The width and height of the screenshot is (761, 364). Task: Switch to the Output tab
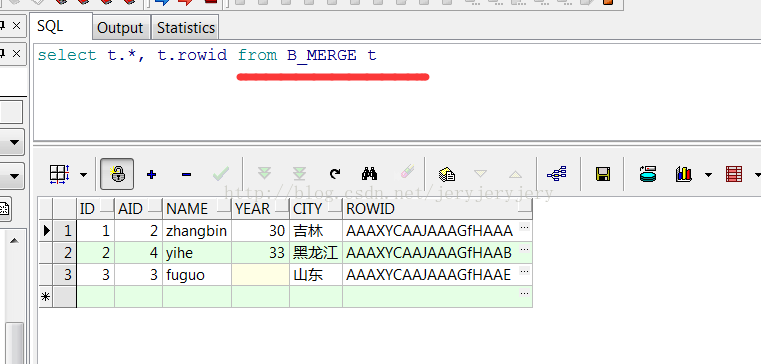tap(120, 28)
